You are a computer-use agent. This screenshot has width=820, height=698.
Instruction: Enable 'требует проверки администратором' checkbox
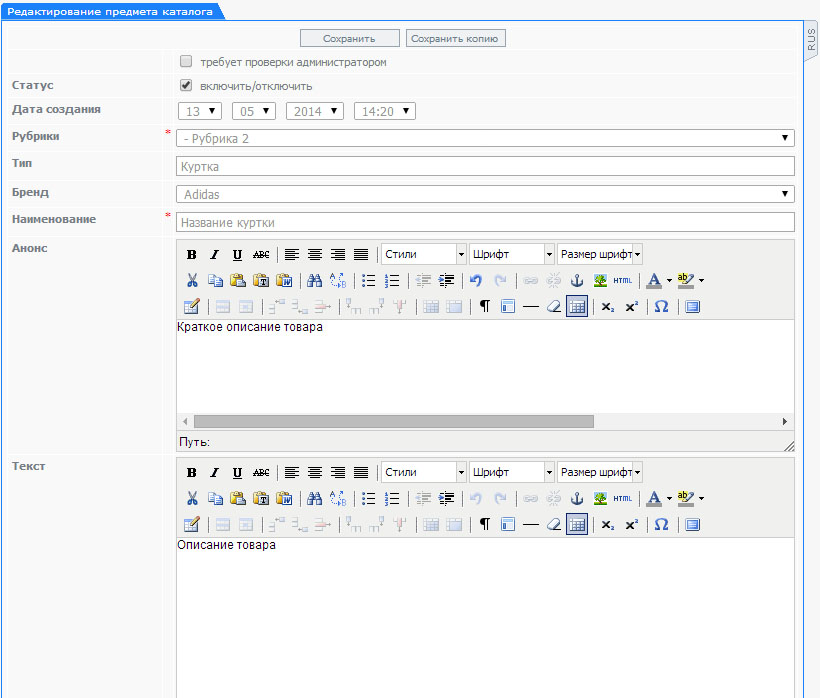pyautogui.click(x=186, y=61)
